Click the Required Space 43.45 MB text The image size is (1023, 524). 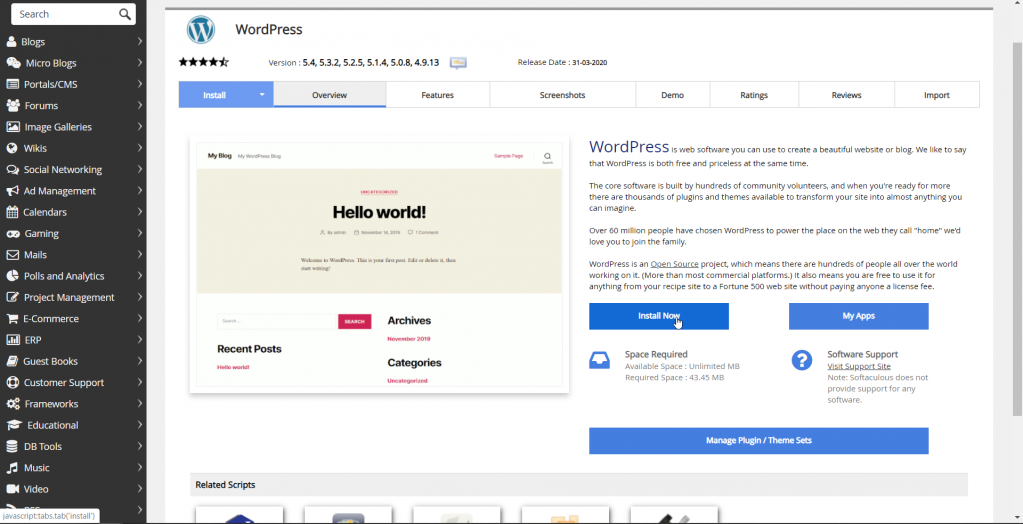[675, 377]
